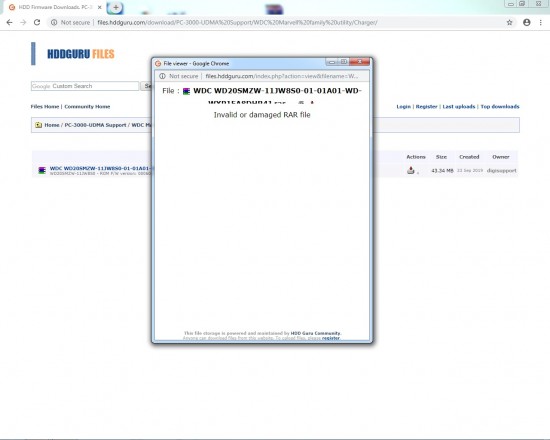The width and height of the screenshot is (550, 440).
Task: Click the Login link
Action: 403,107
